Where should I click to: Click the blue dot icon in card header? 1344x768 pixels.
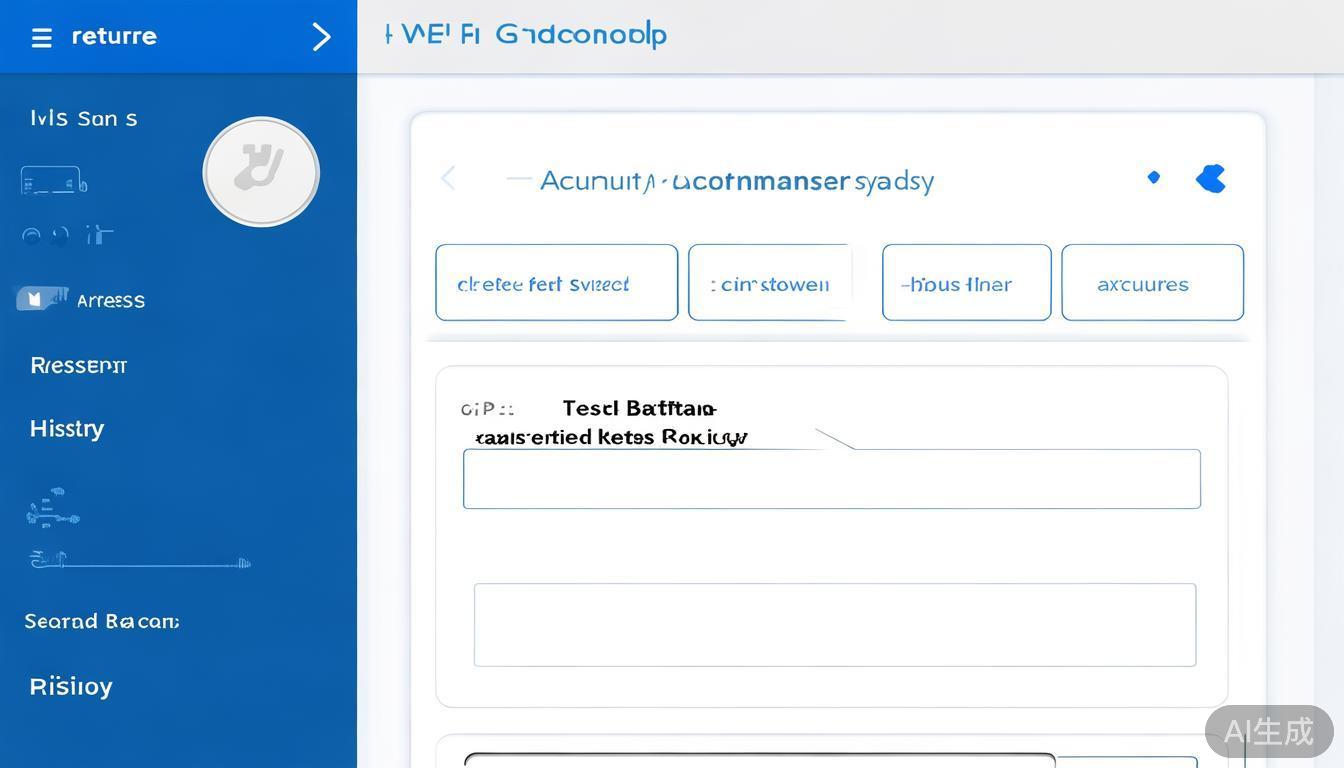click(x=1153, y=177)
